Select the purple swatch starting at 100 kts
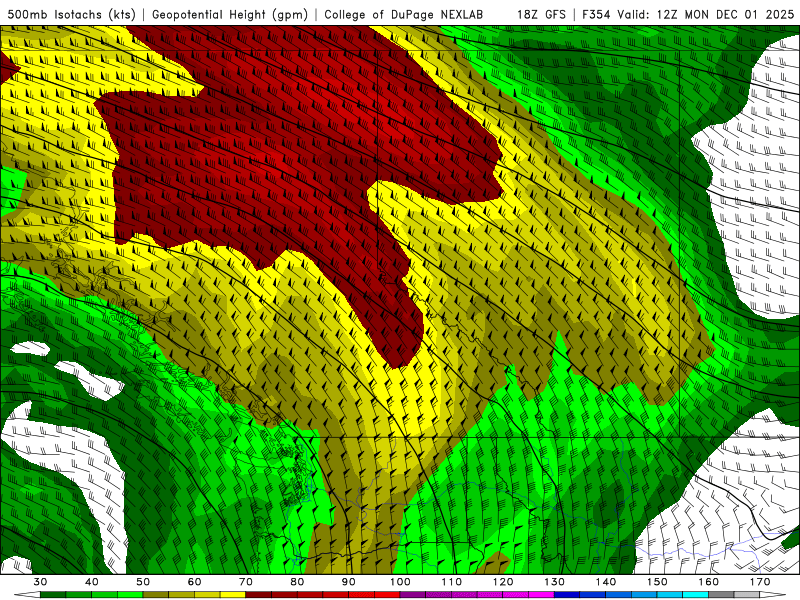 click(x=413, y=594)
